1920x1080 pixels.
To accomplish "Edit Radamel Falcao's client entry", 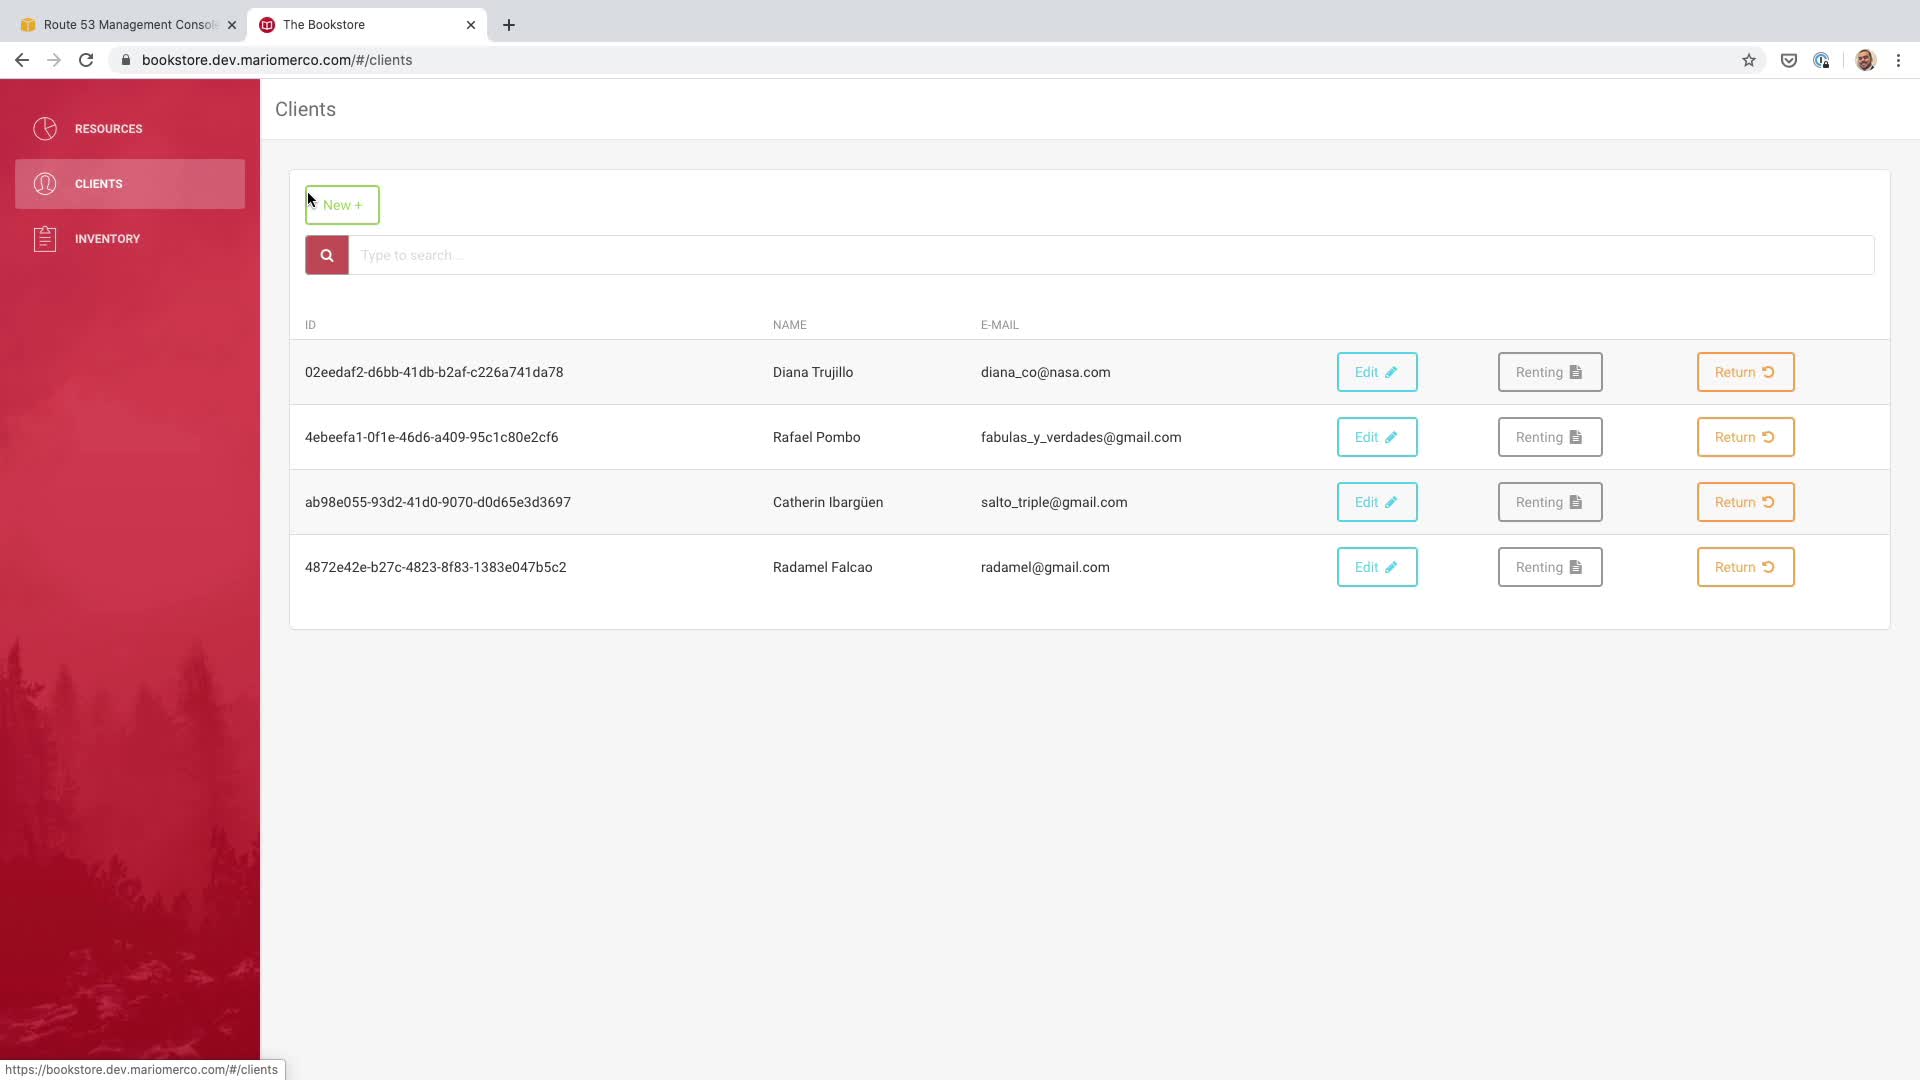I will [x=1376, y=567].
